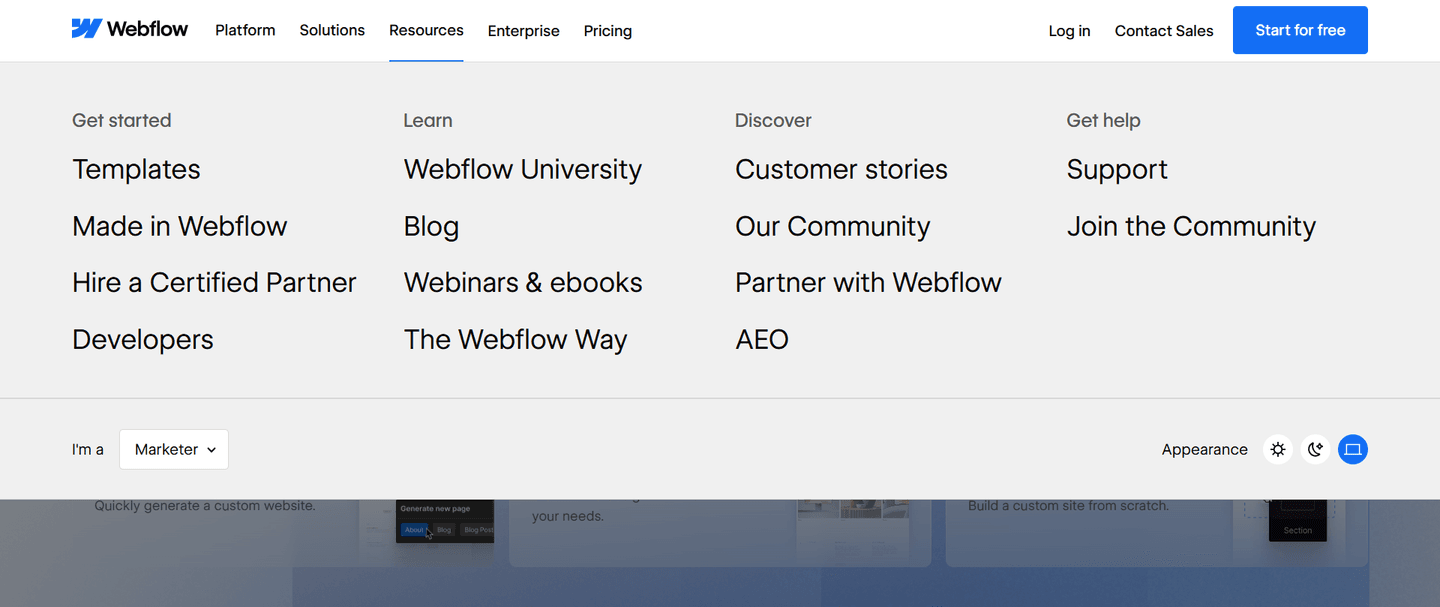The width and height of the screenshot is (1440, 607).
Task: Open the Solutions menu
Action: [x=332, y=31]
